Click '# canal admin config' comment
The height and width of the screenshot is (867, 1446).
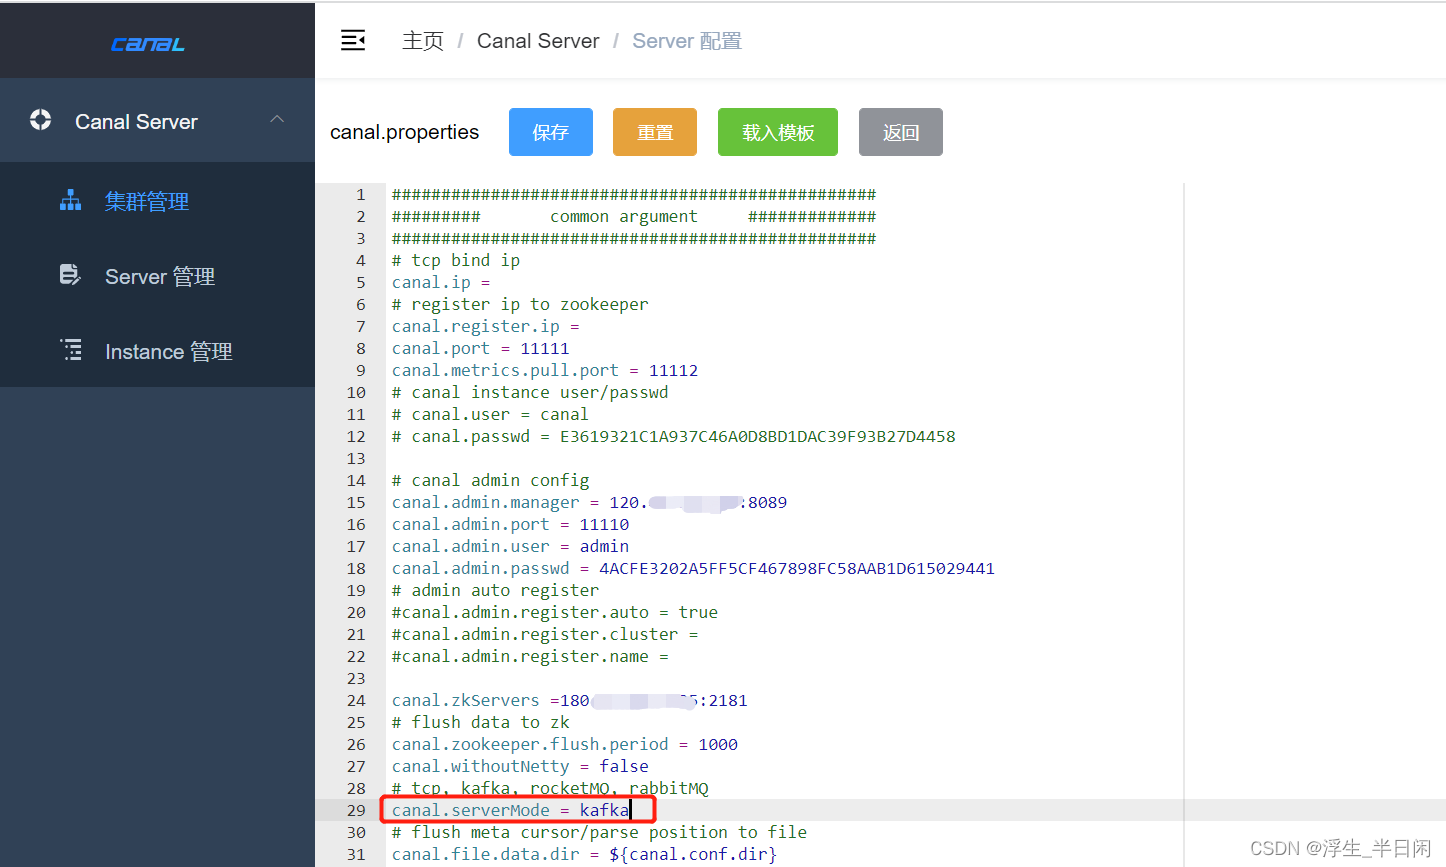click(x=490, y=480)
